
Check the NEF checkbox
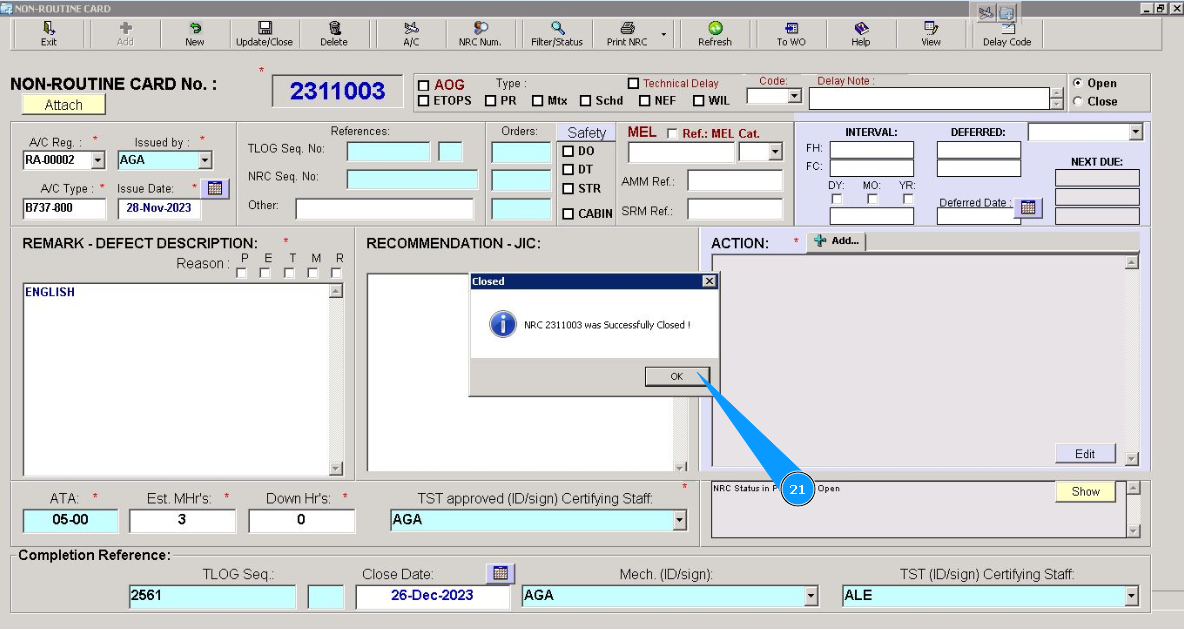[645, 100]
